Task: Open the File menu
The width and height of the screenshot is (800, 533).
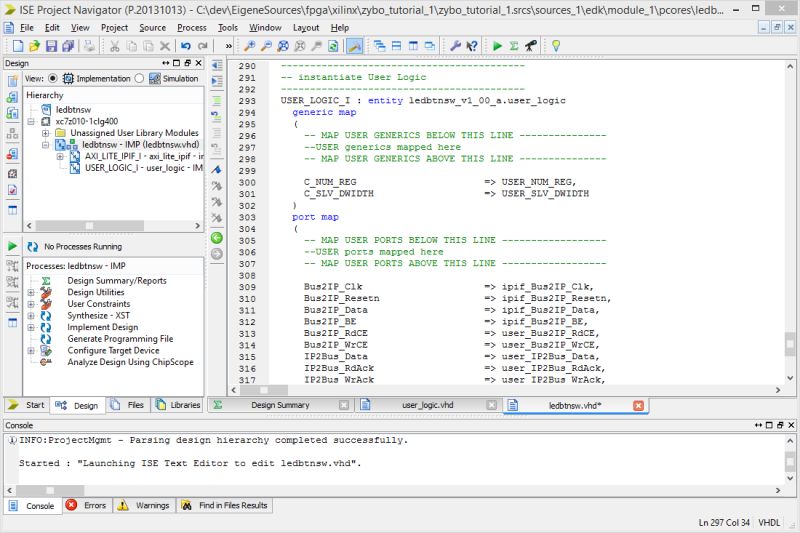Action: [27, 28]
